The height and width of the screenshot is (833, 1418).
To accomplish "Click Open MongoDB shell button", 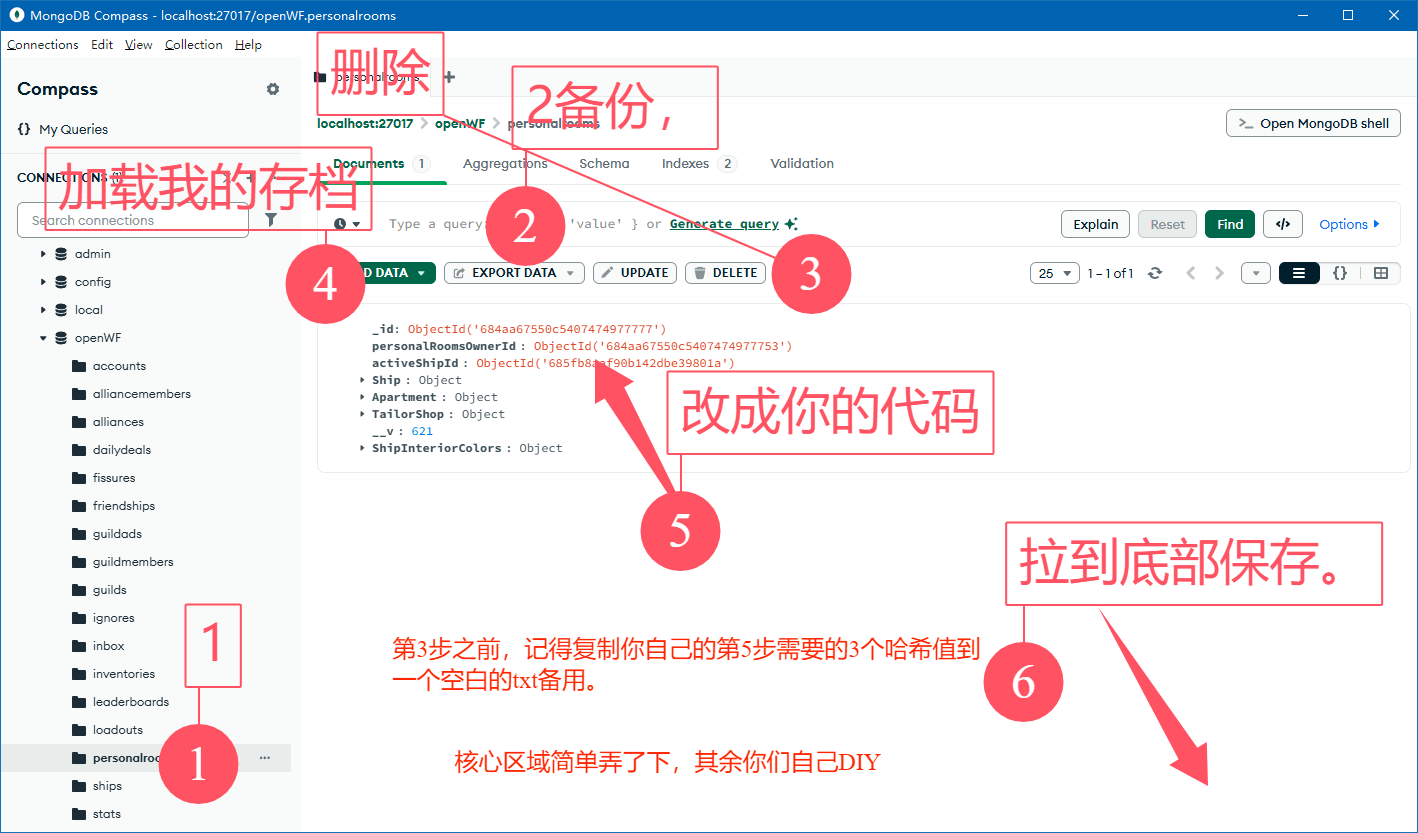I will point(1313,123).
